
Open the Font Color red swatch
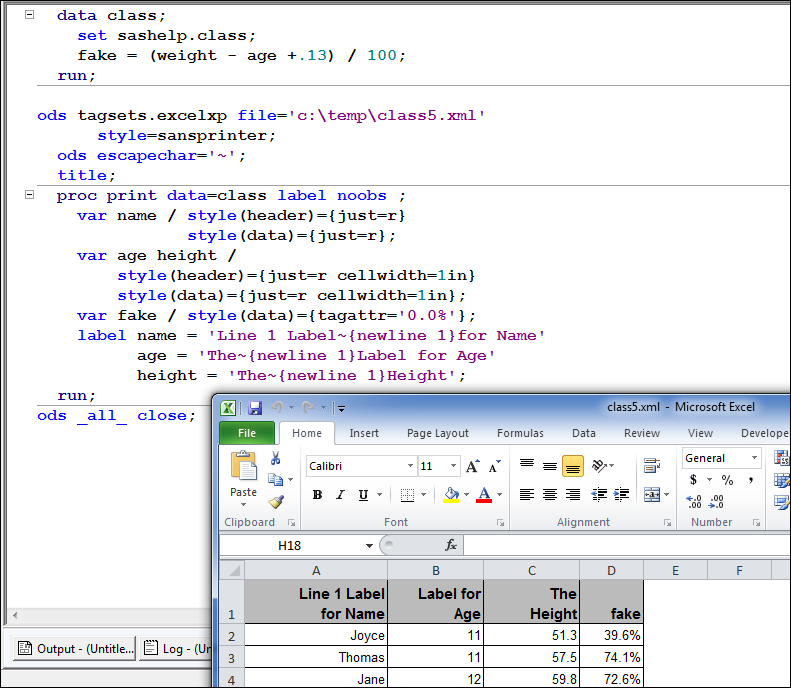click(x=484, y=495)
